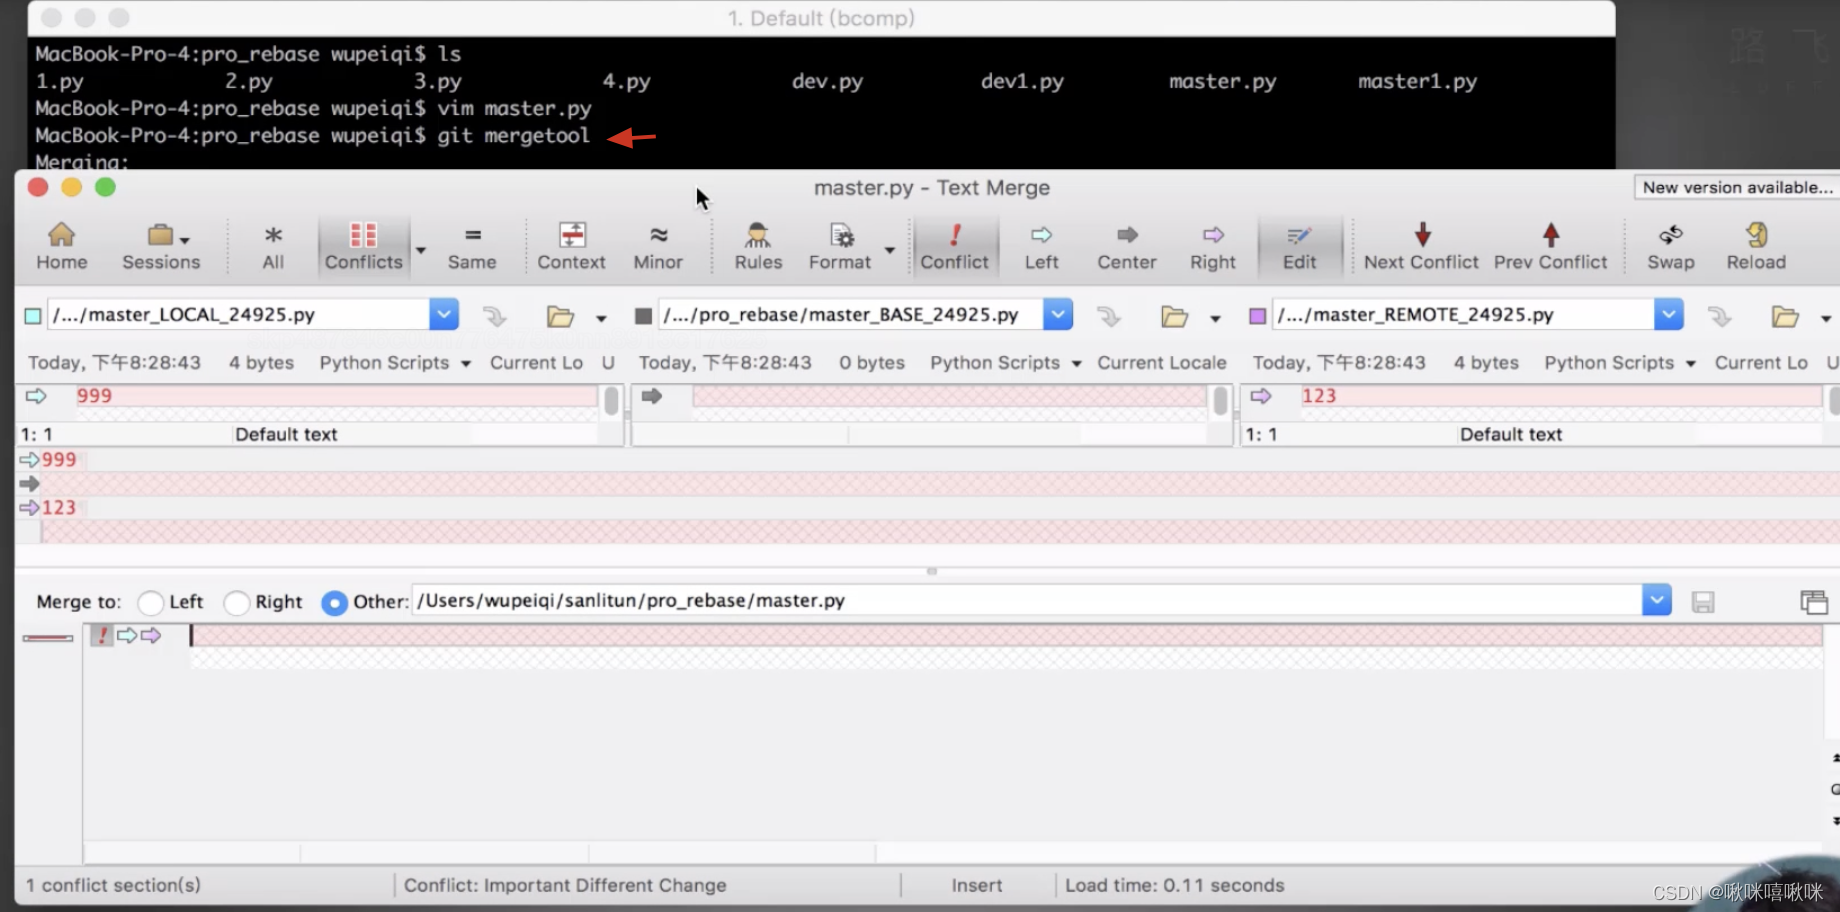
Task: Expand the Sessions dropdown arrow
Action: pos(184,240)
